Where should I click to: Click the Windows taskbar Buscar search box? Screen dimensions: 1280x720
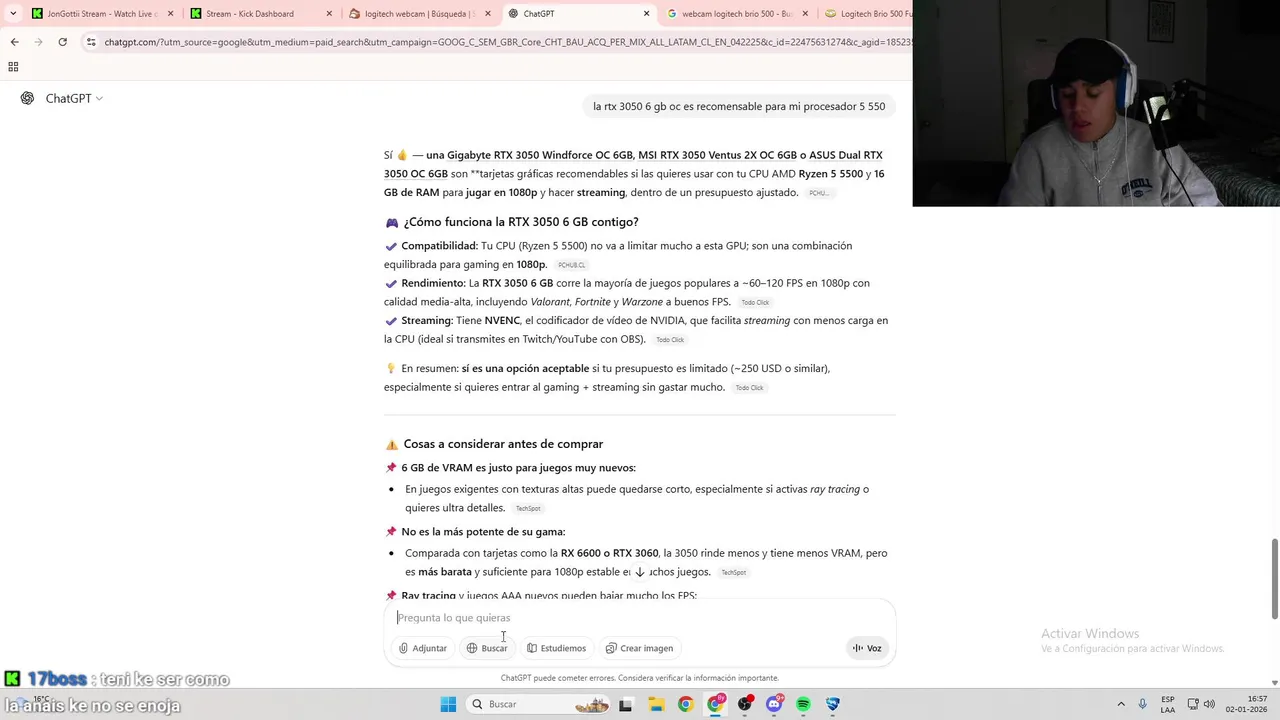[x=540, y=704]
